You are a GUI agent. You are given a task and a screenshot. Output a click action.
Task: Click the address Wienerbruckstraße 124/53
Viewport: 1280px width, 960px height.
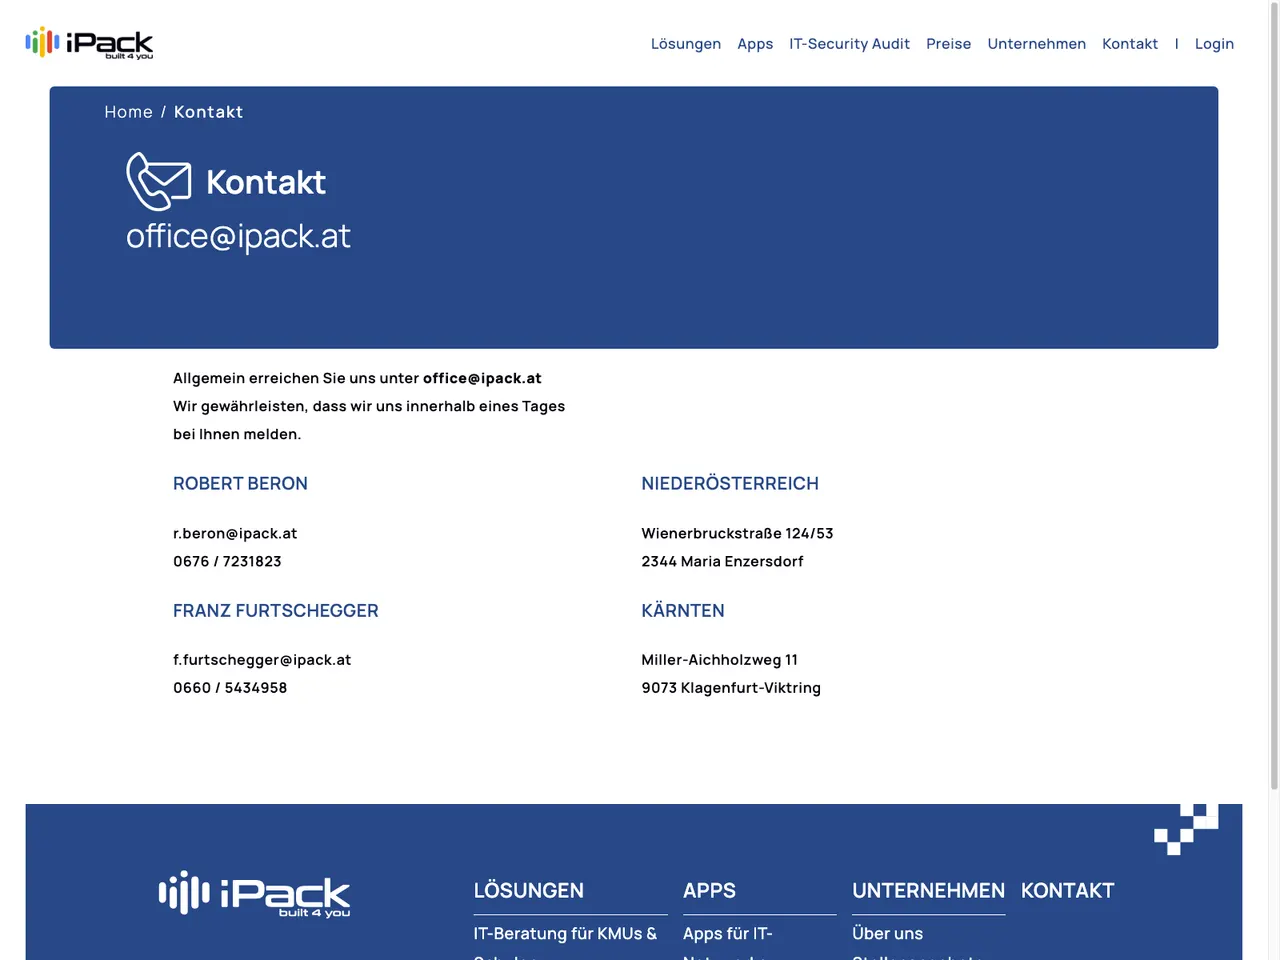pyautogui.click(x=737, y=533)
